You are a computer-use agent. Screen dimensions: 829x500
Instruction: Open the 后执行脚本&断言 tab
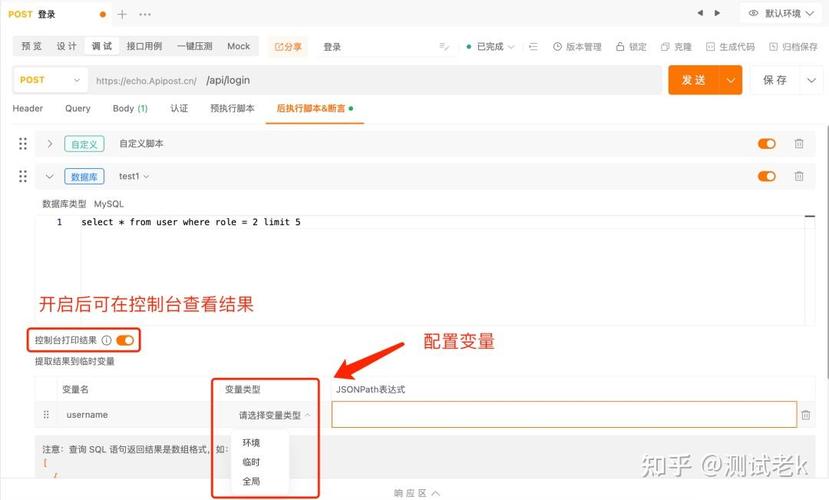point(315,108)
